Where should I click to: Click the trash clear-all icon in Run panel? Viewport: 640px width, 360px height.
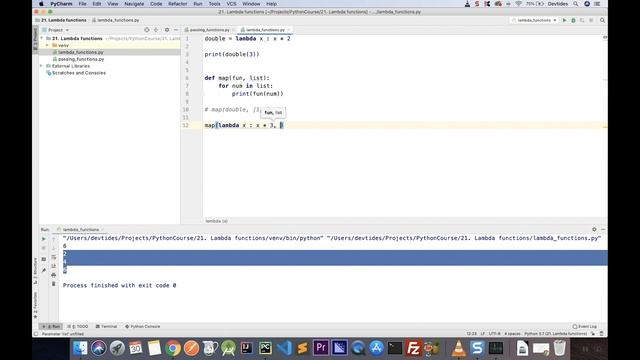53,284
